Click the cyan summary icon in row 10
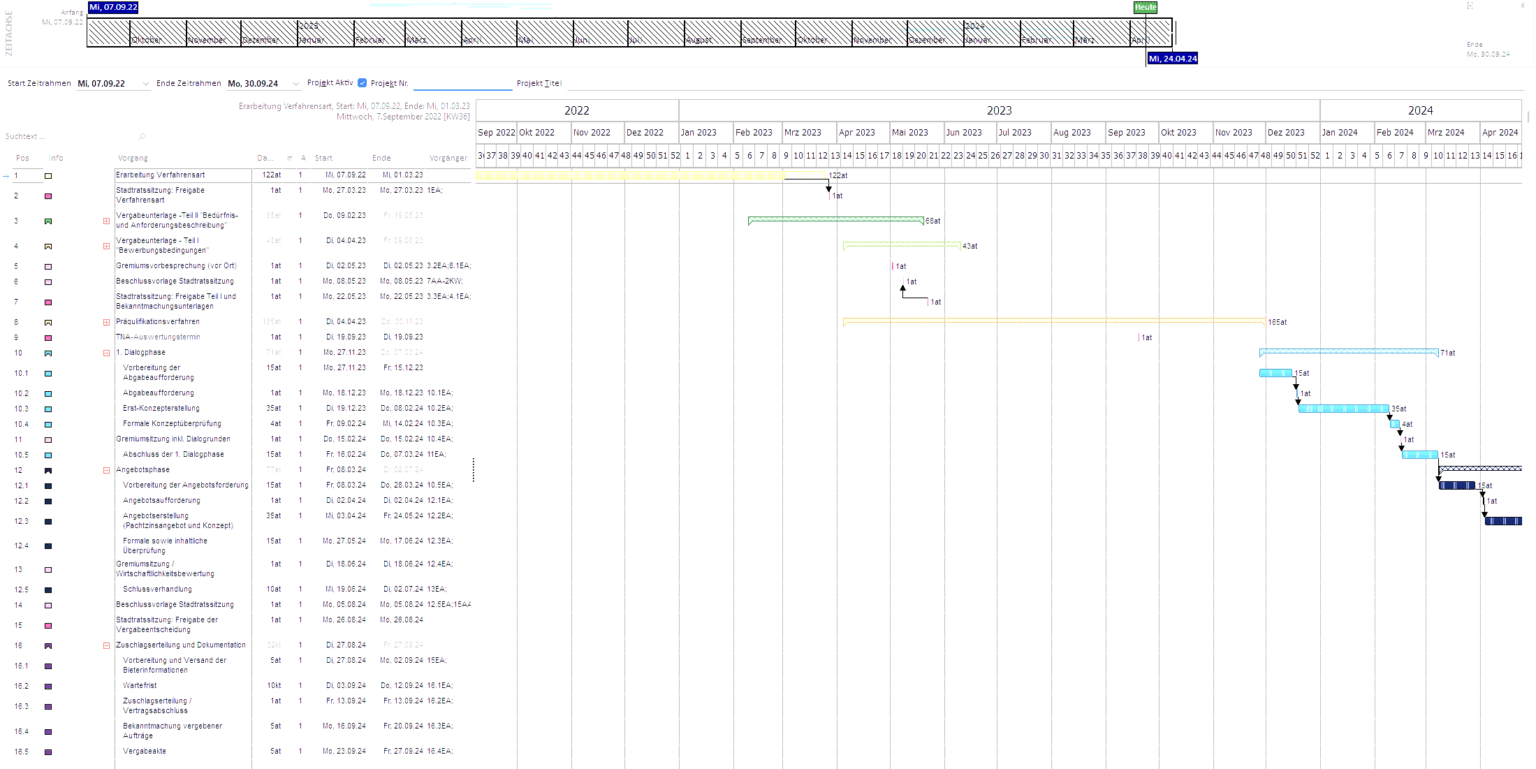Screen dimensions: 1536x769 click(x=48, y=354)
